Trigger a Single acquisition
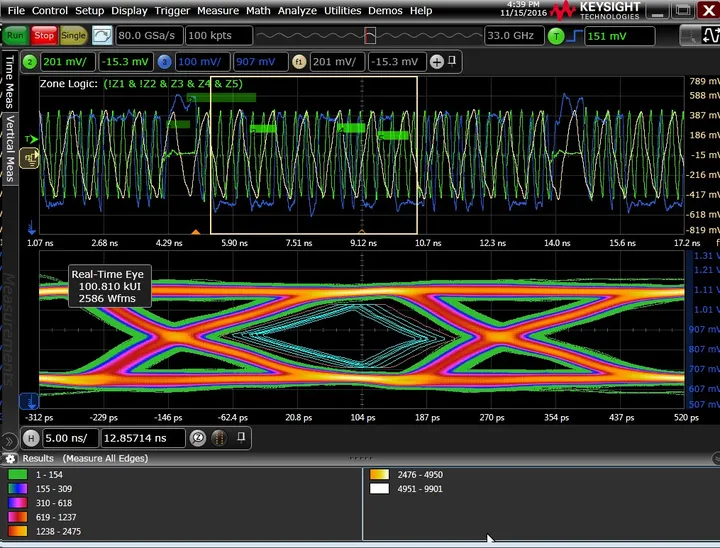Image resolution: width=720 pixels, height=548 pixels. pos(73,35)
